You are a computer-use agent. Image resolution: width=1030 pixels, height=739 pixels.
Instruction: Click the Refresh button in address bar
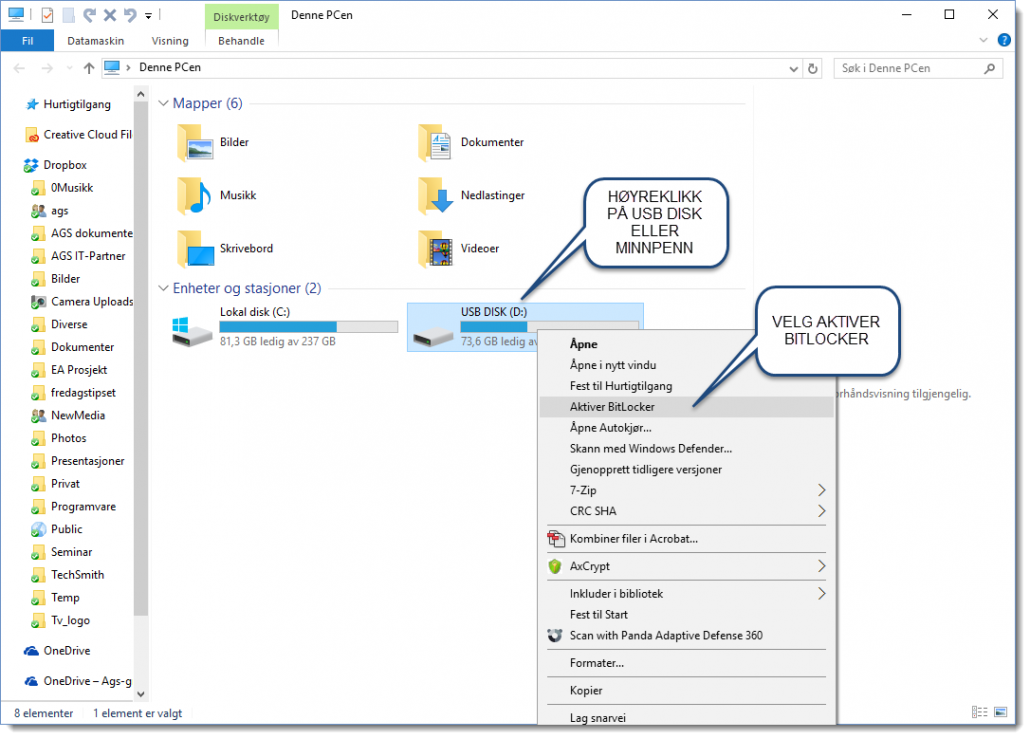812,68
